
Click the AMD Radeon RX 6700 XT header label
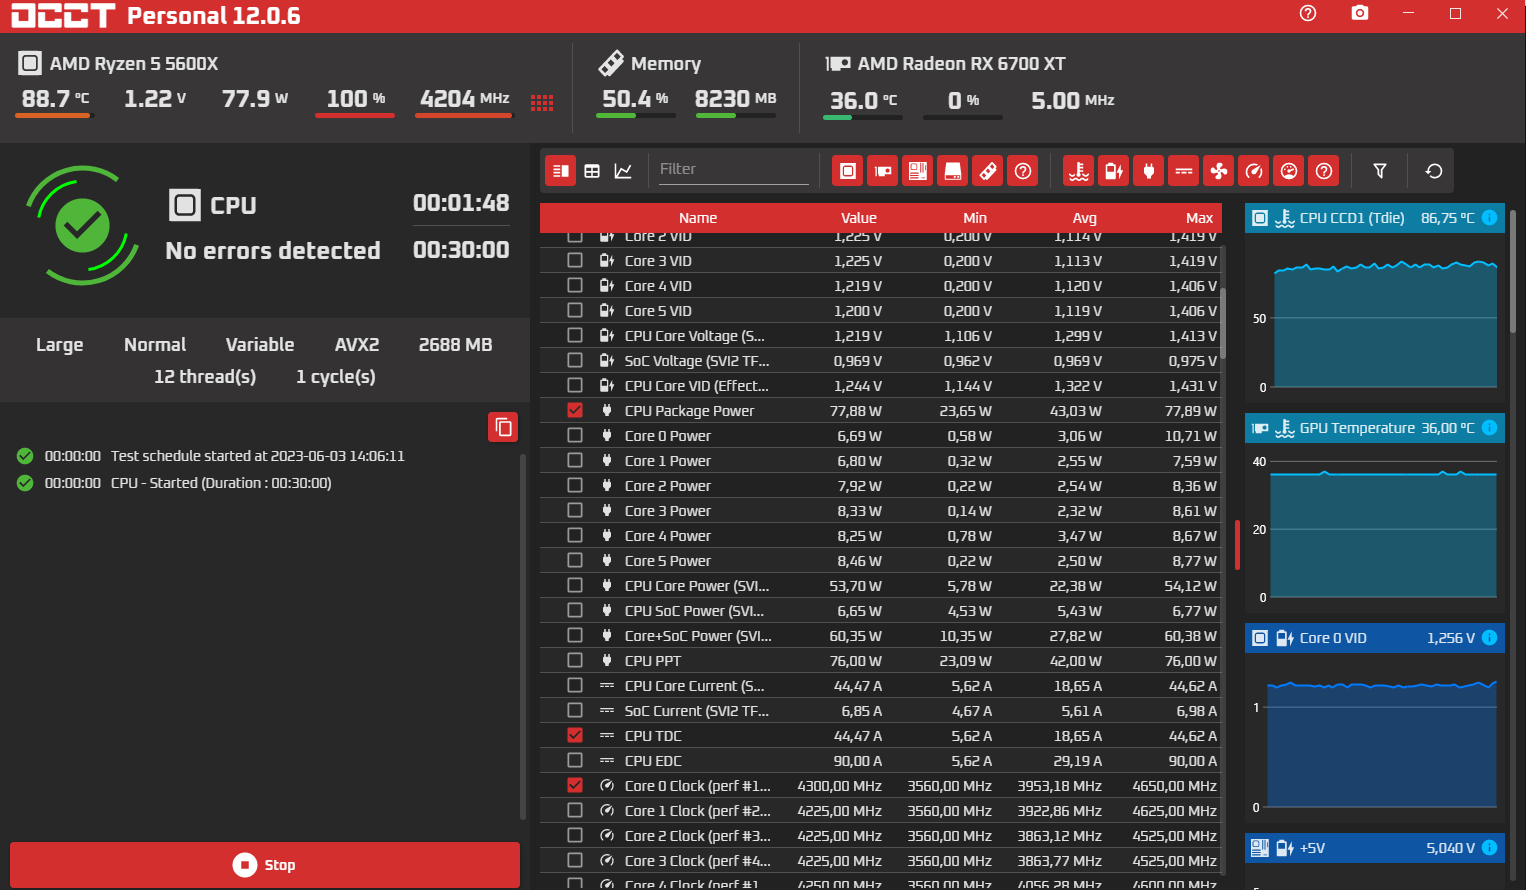(x=962, y=64)
